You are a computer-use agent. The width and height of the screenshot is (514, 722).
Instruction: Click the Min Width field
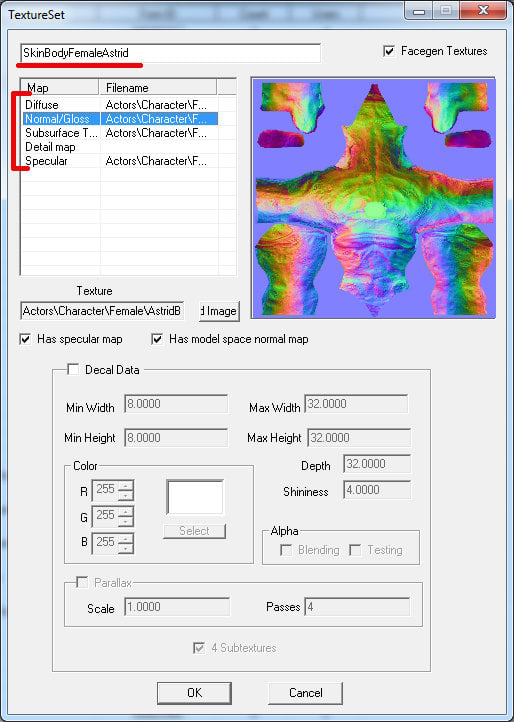[176, 404]
